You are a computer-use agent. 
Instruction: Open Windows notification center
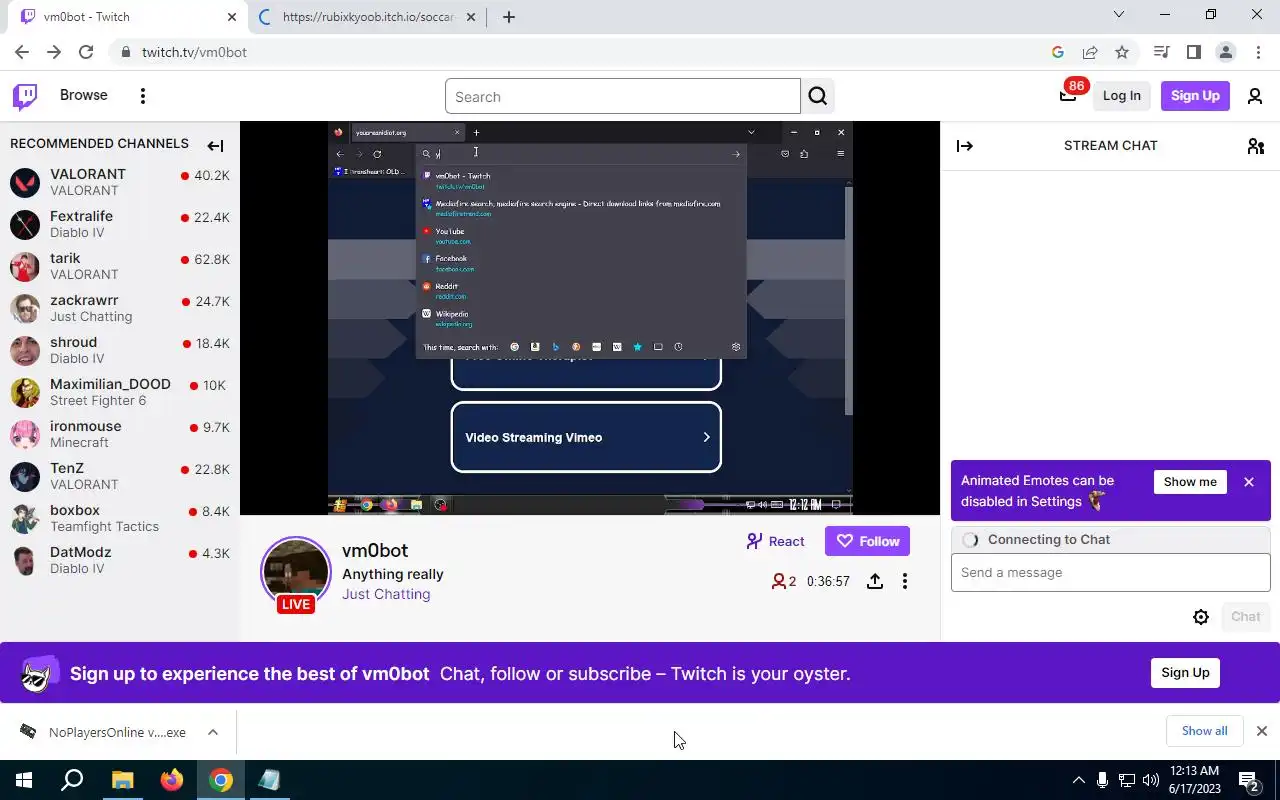click(1249, 780)
